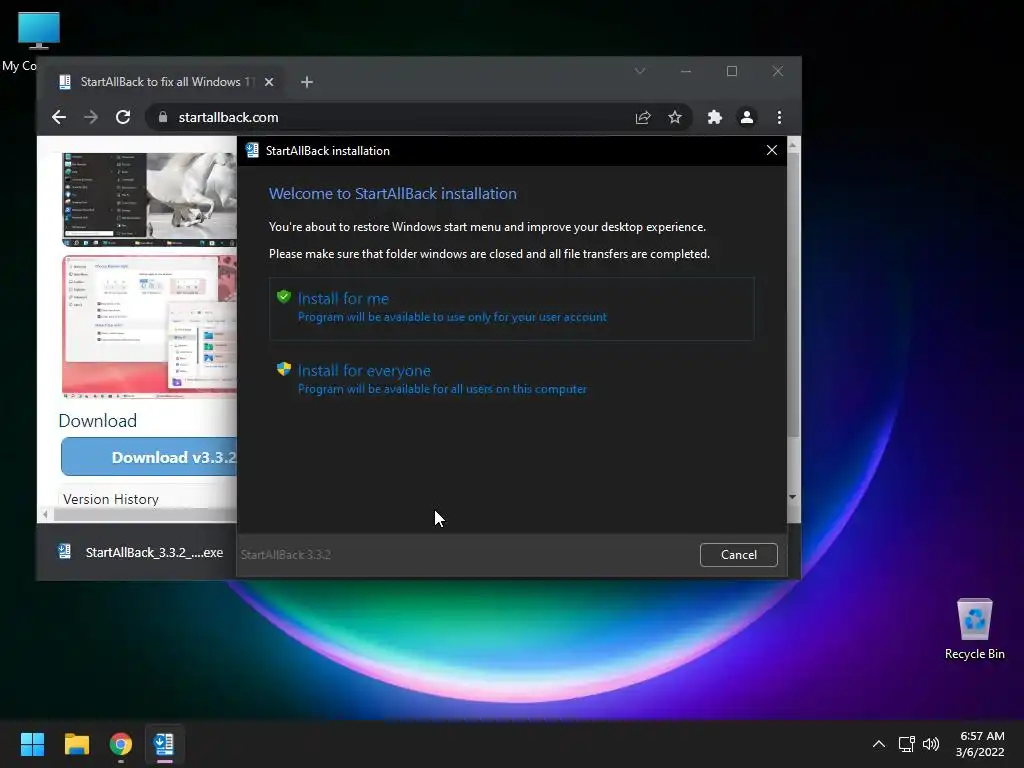Screen dimensions: 1024x768
Task: Open the Version History link
Action: (111, 499)
